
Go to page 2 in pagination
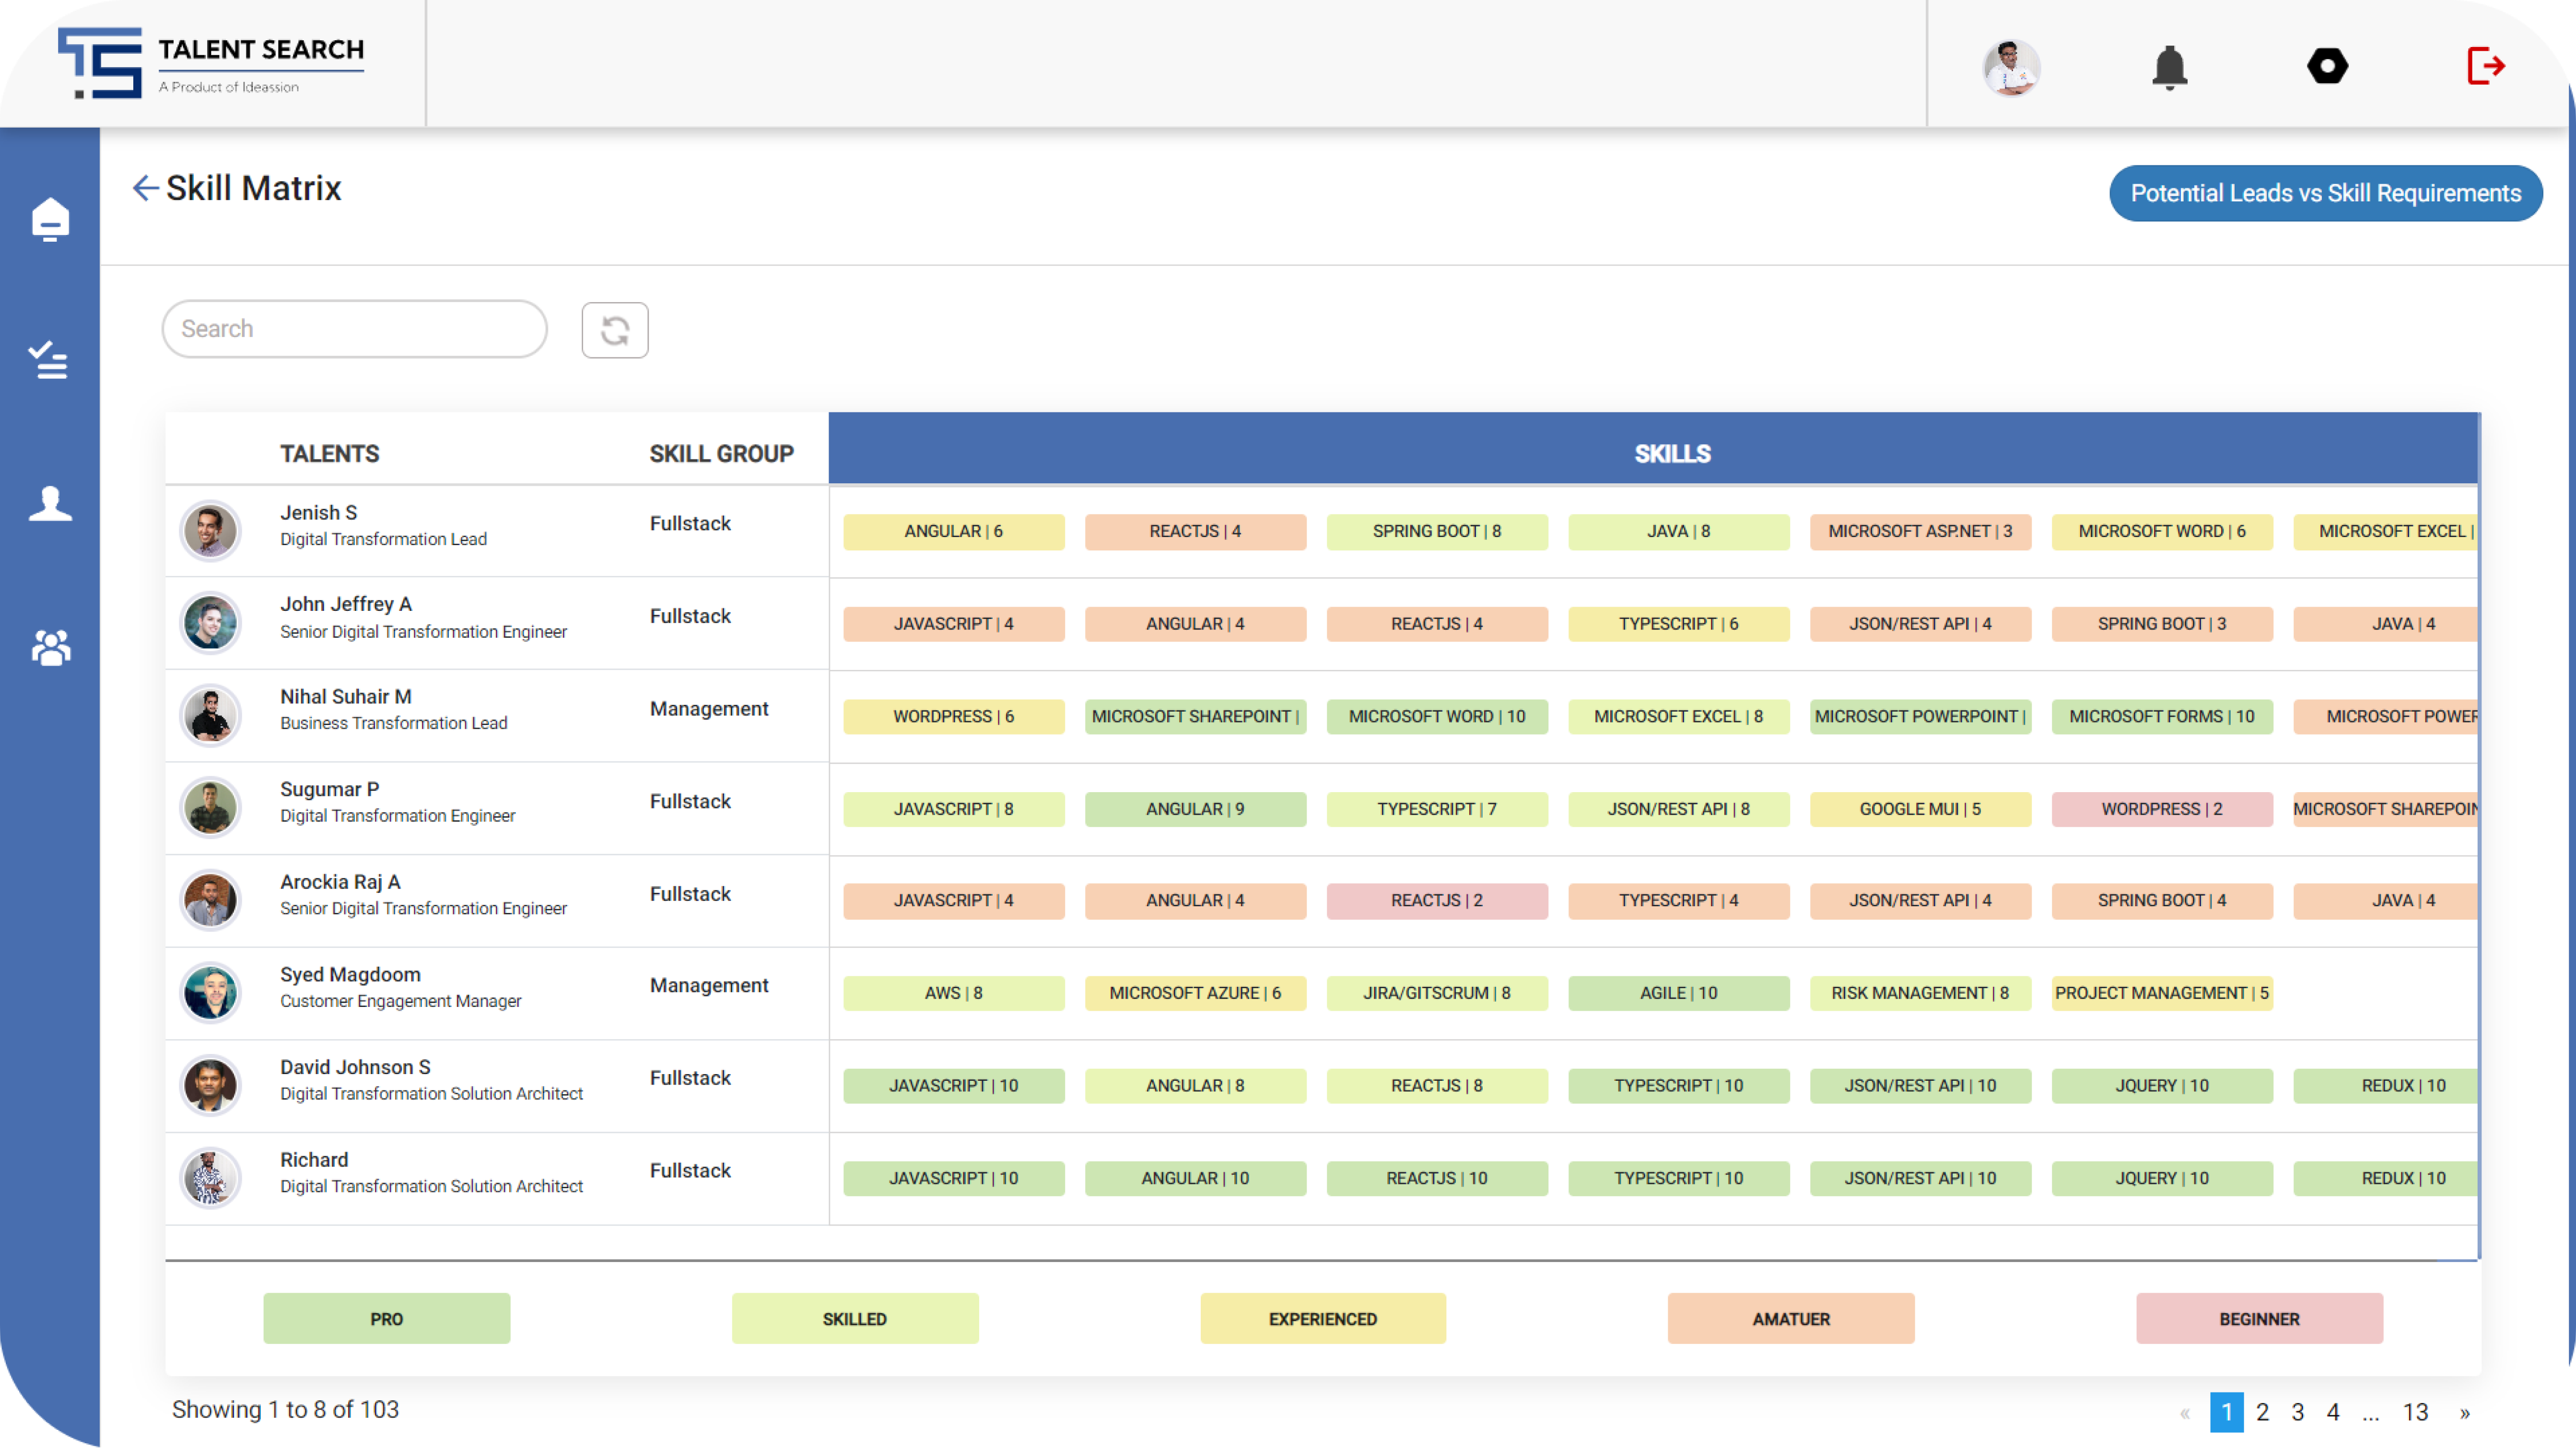(2262, 1412)
